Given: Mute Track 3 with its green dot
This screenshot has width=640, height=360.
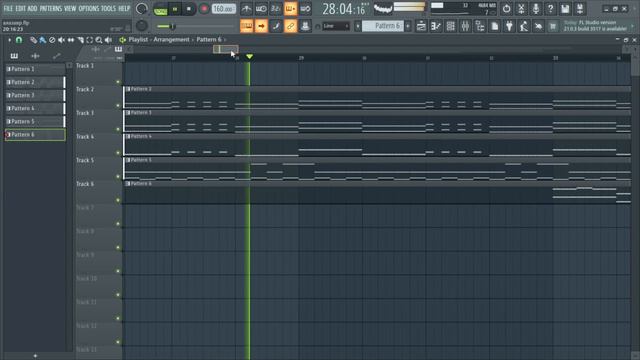Looking at the screenshot, I should click(x=118, y=129).
